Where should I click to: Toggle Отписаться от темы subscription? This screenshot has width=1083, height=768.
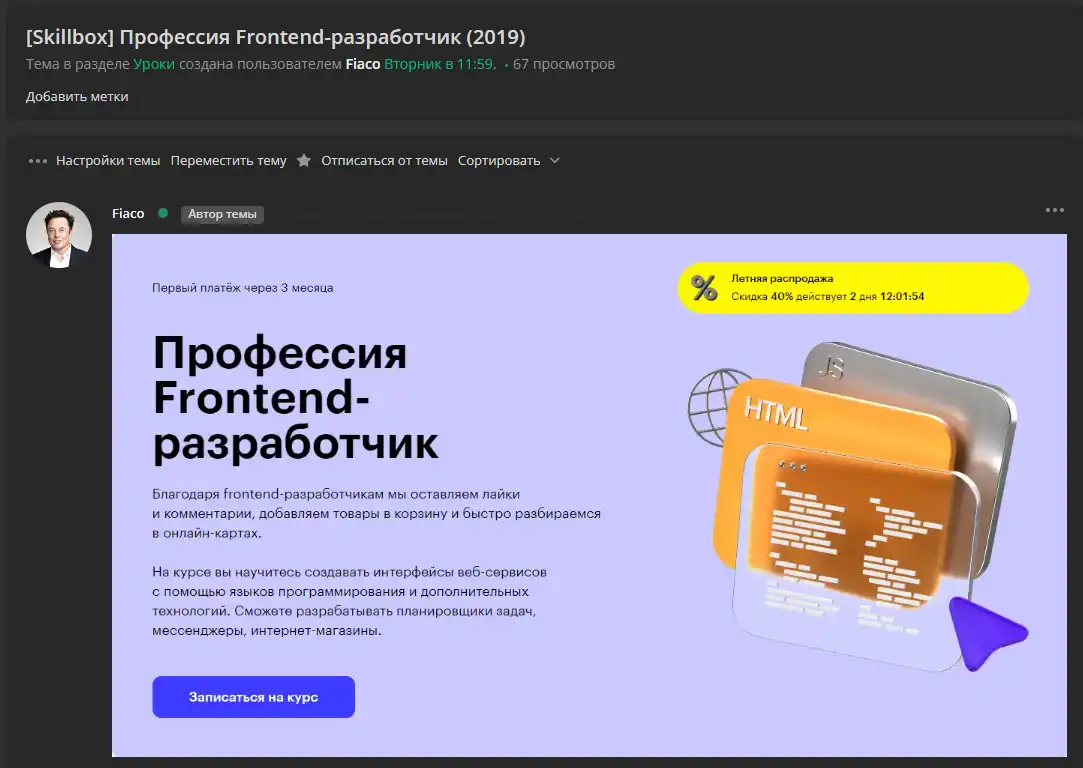tap(384, 160)
